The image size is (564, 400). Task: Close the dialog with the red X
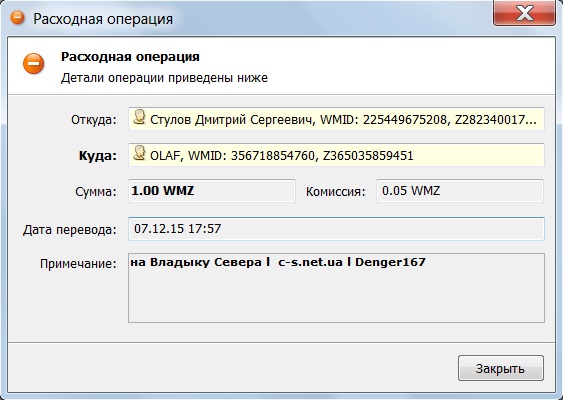click(524, 13)
